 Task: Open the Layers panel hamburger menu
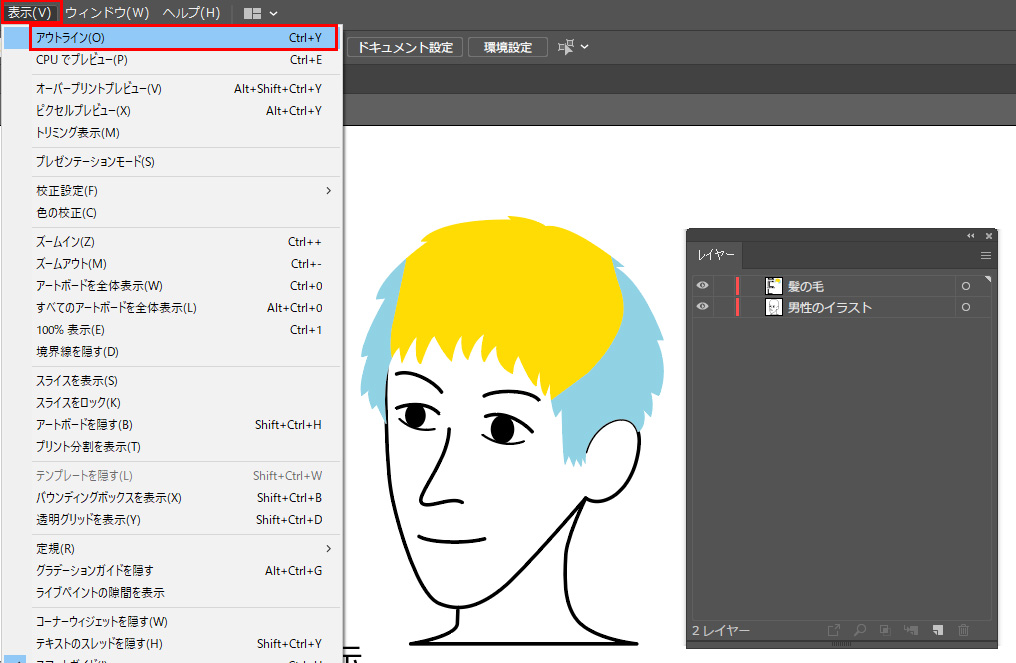click(x=985, y=256)
